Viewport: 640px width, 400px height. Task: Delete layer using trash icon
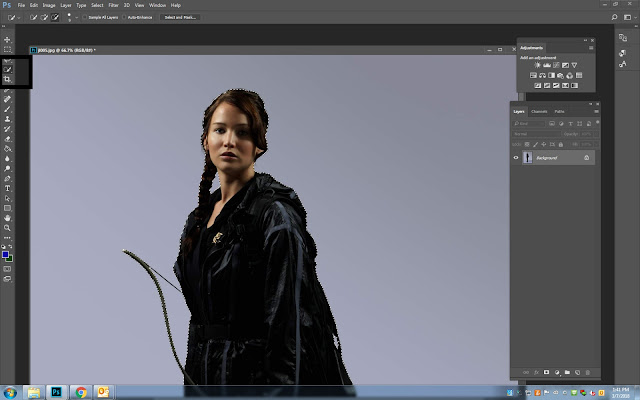[588, 372]
